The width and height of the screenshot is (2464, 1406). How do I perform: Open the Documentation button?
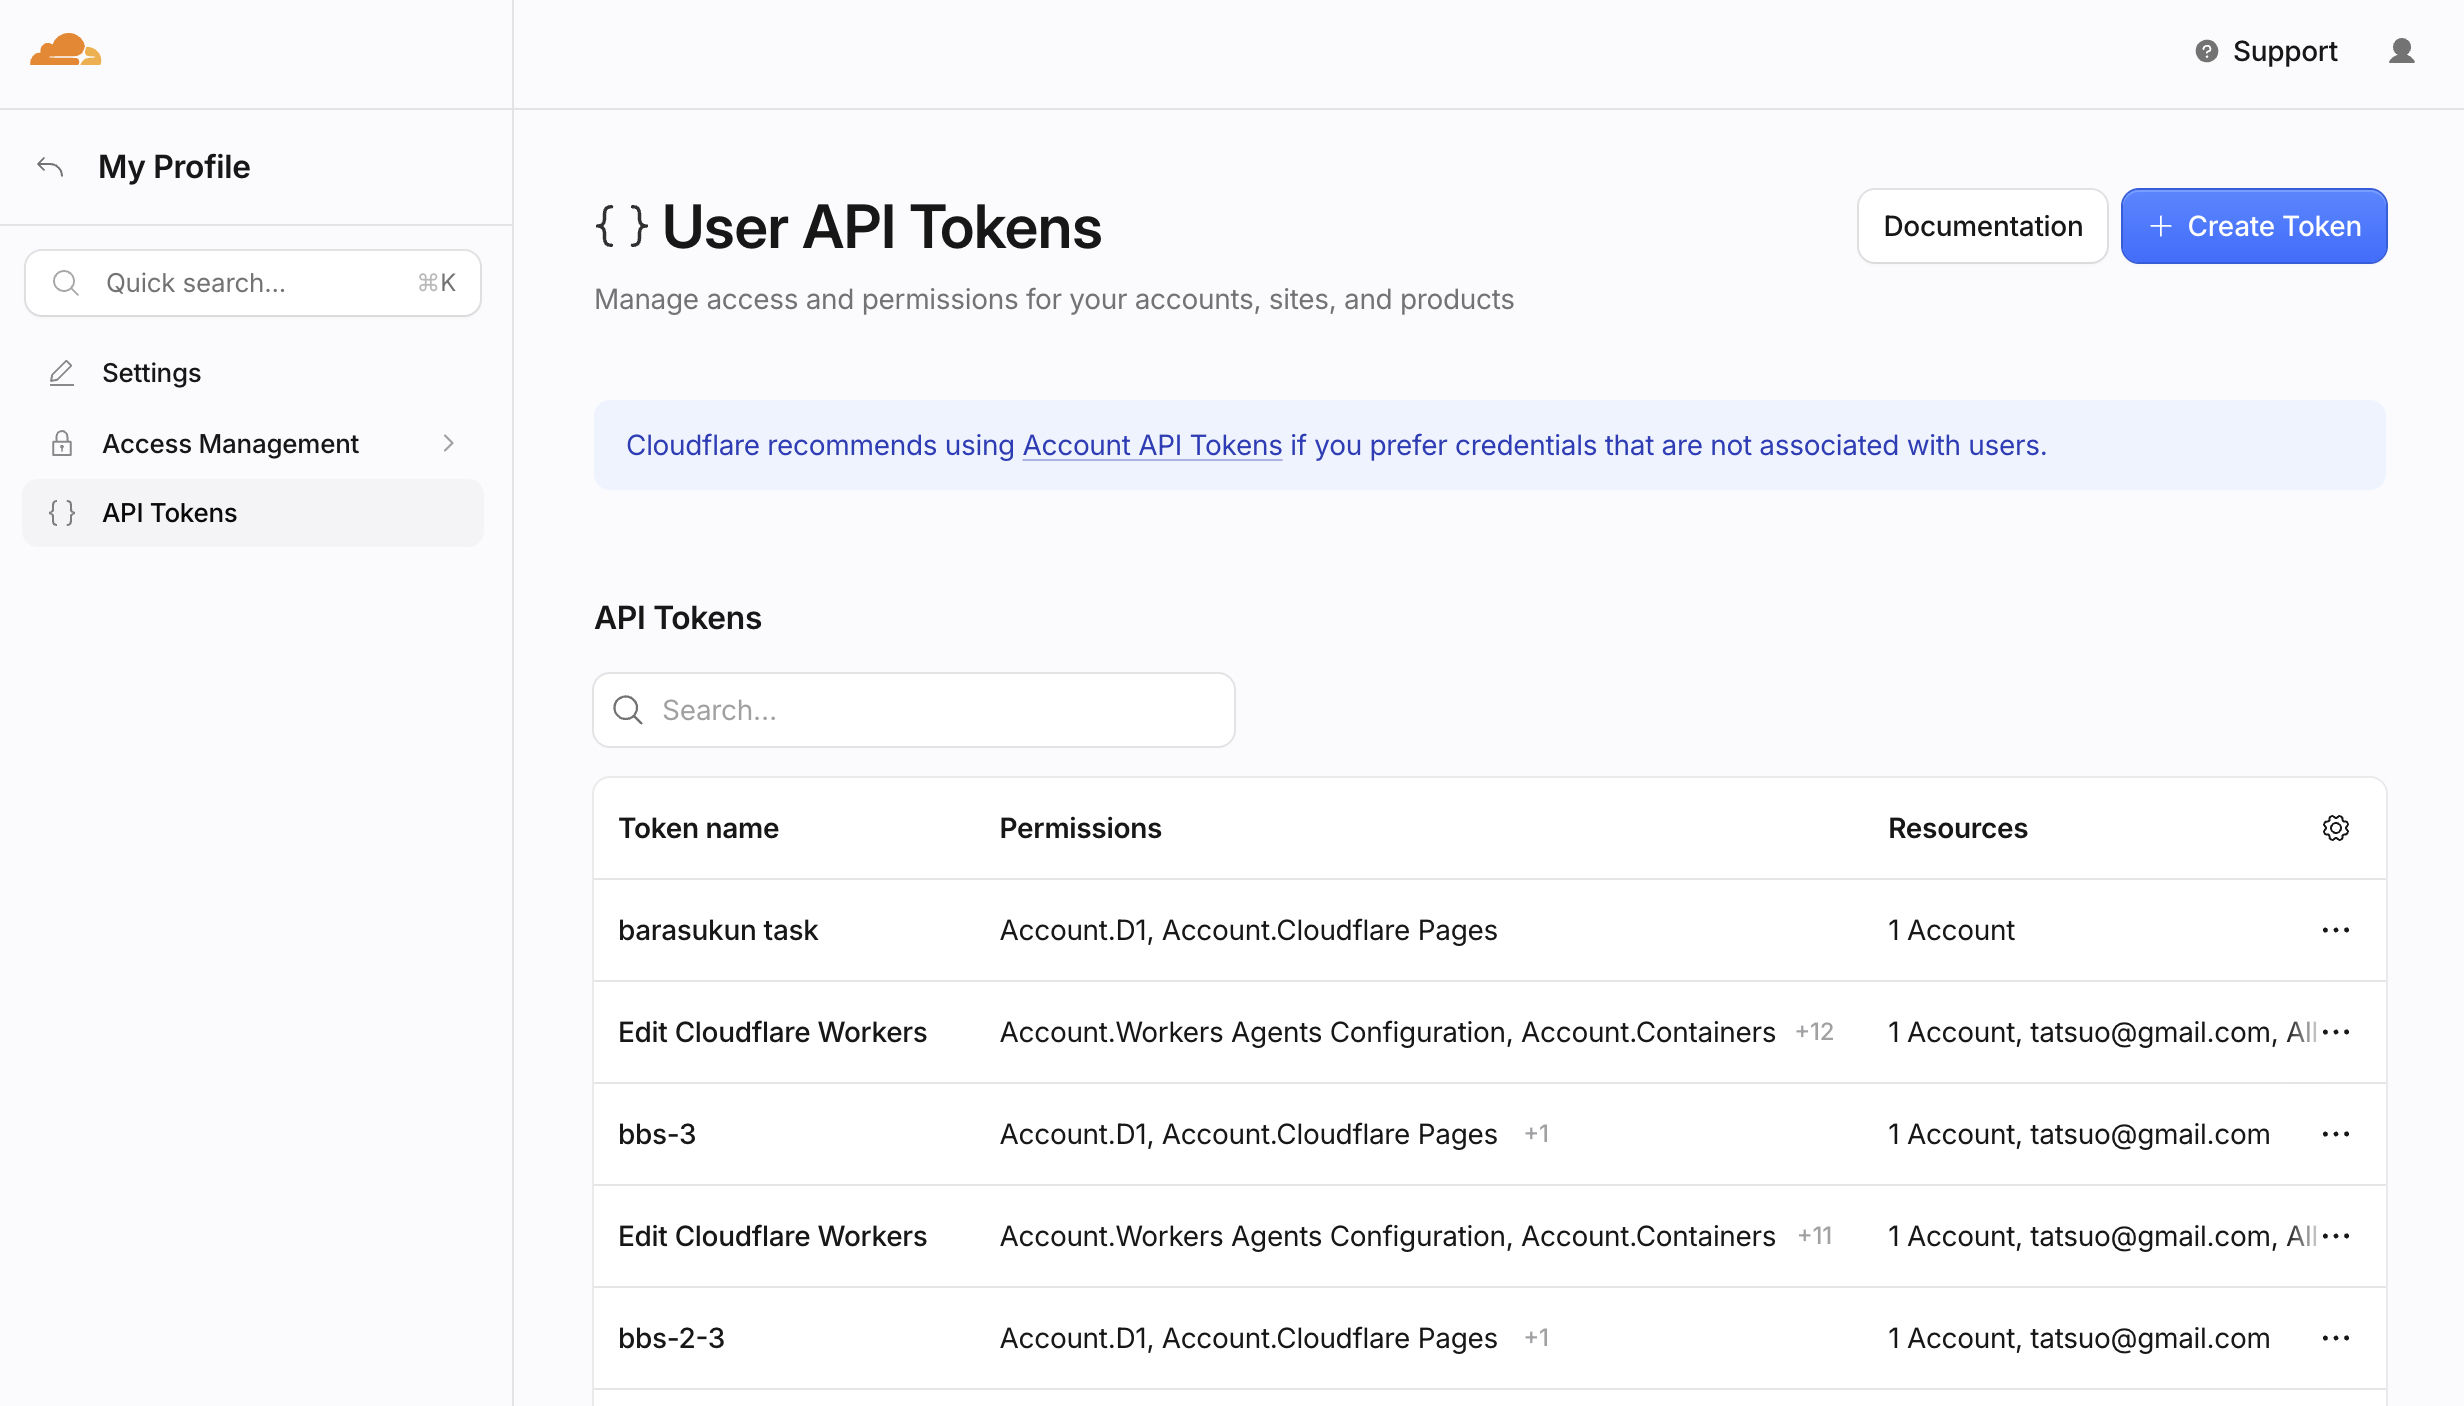pos(1983,226)
